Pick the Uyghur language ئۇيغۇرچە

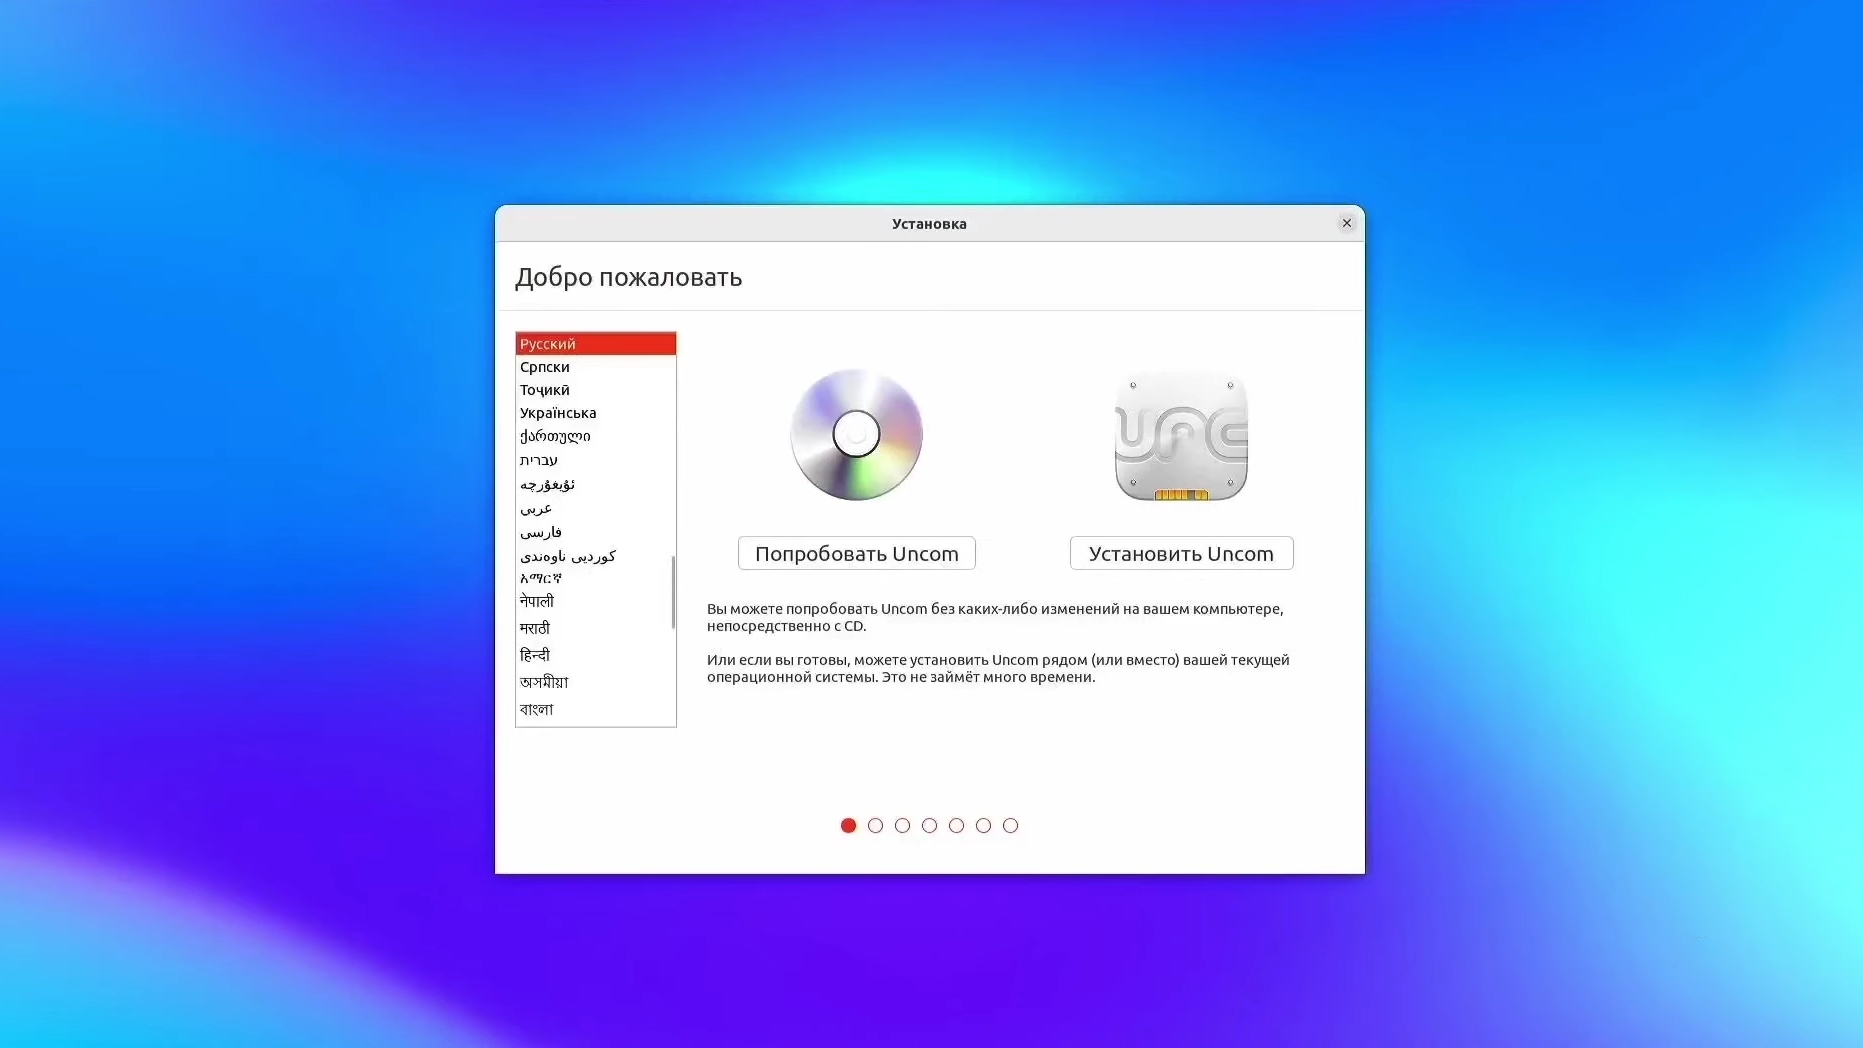pos(596,484)
